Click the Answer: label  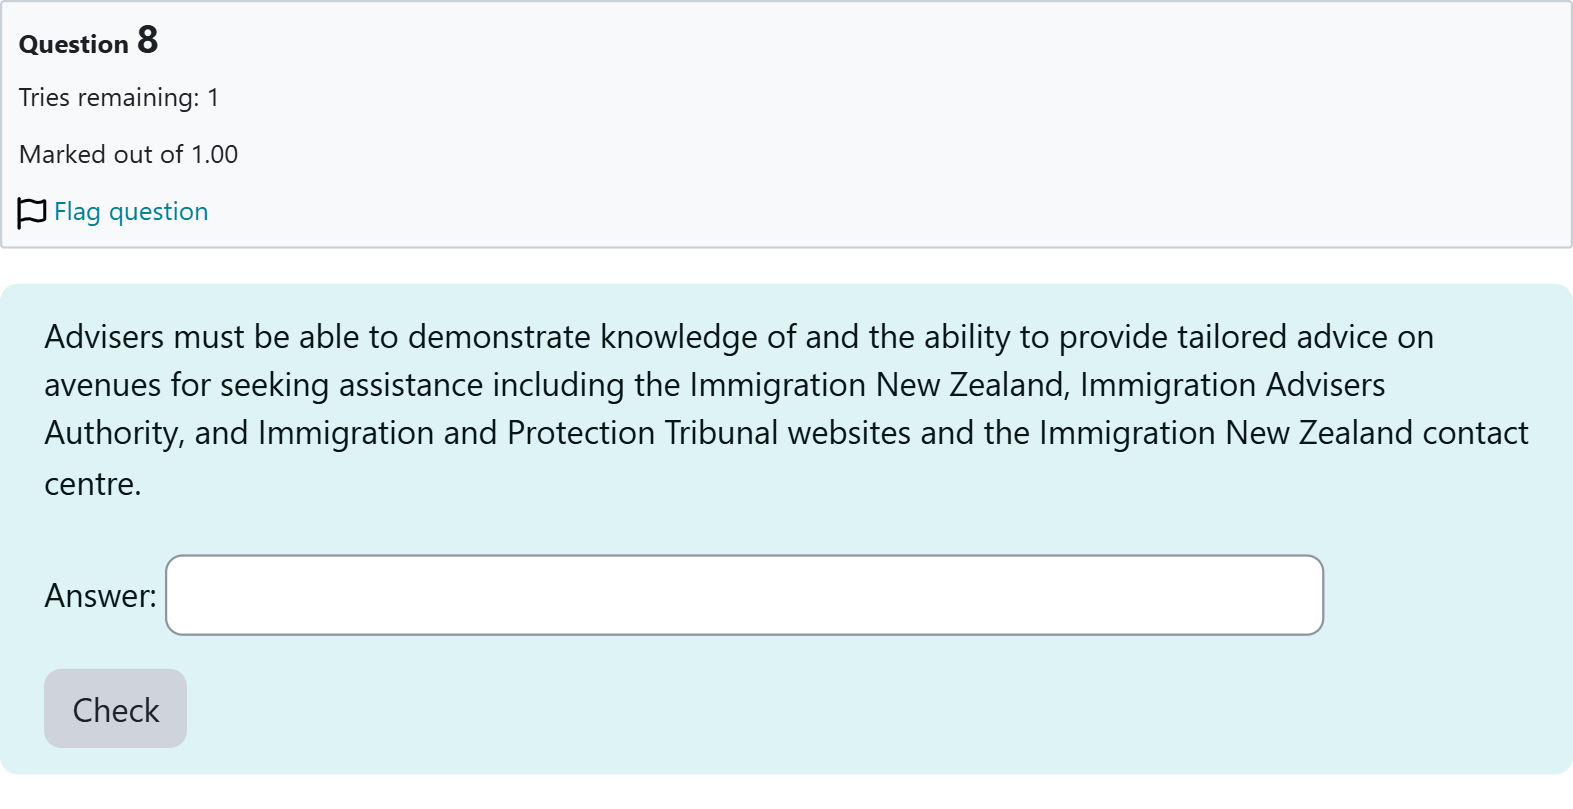click(x=100, y=596)
